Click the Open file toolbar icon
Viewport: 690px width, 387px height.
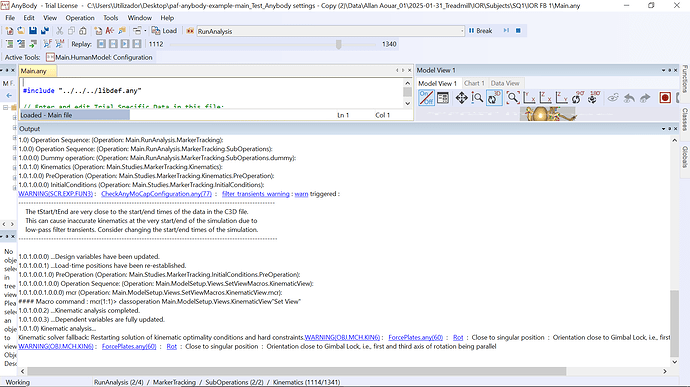click(21, 31)
